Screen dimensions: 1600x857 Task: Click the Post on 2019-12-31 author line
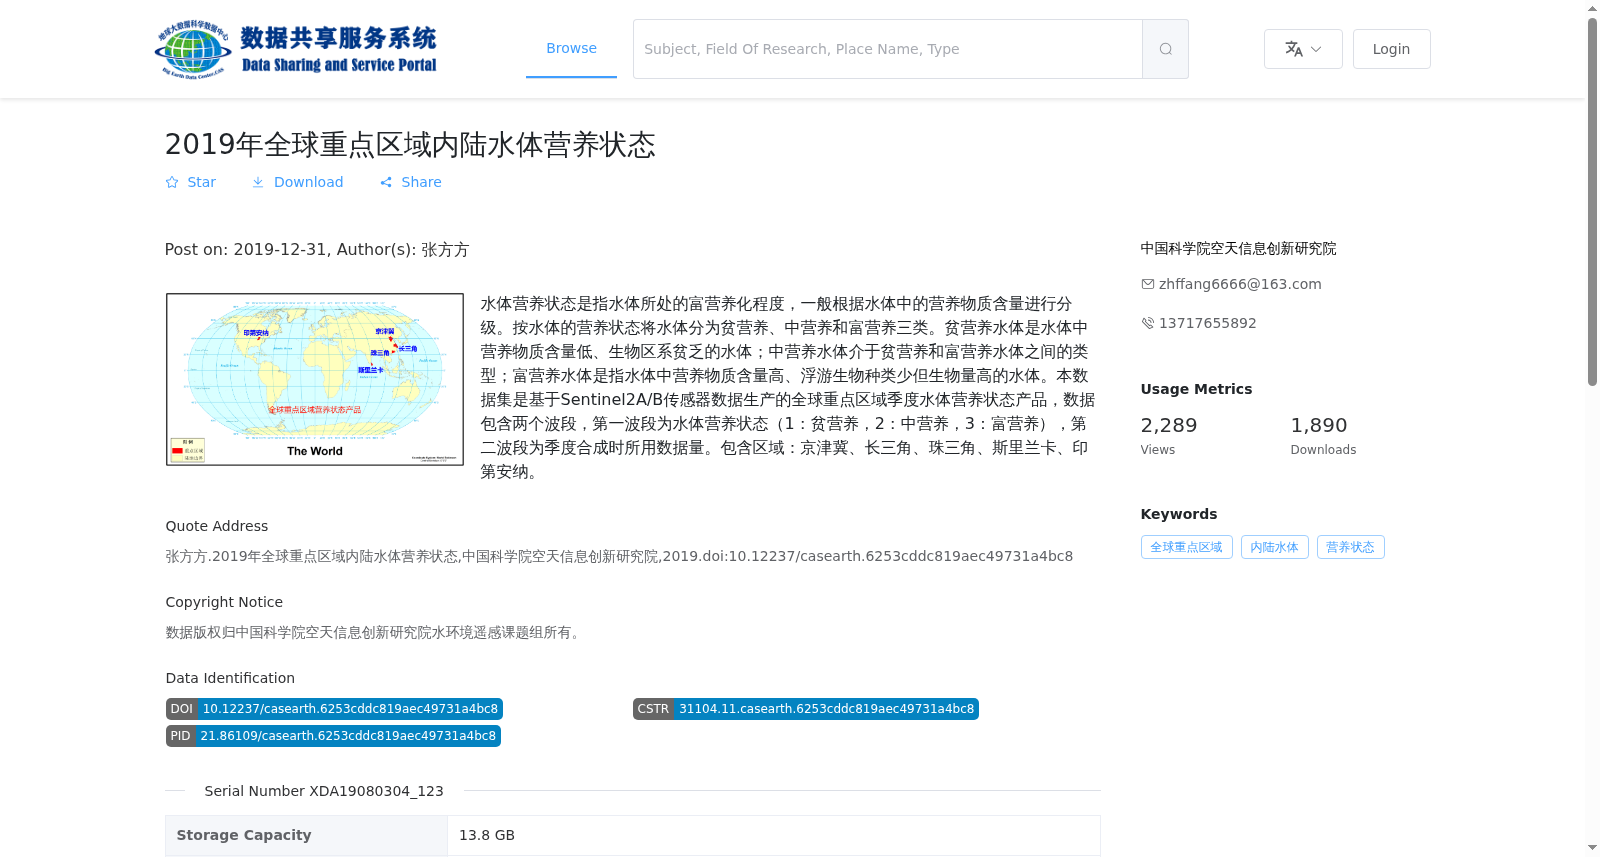click(317, 250)
